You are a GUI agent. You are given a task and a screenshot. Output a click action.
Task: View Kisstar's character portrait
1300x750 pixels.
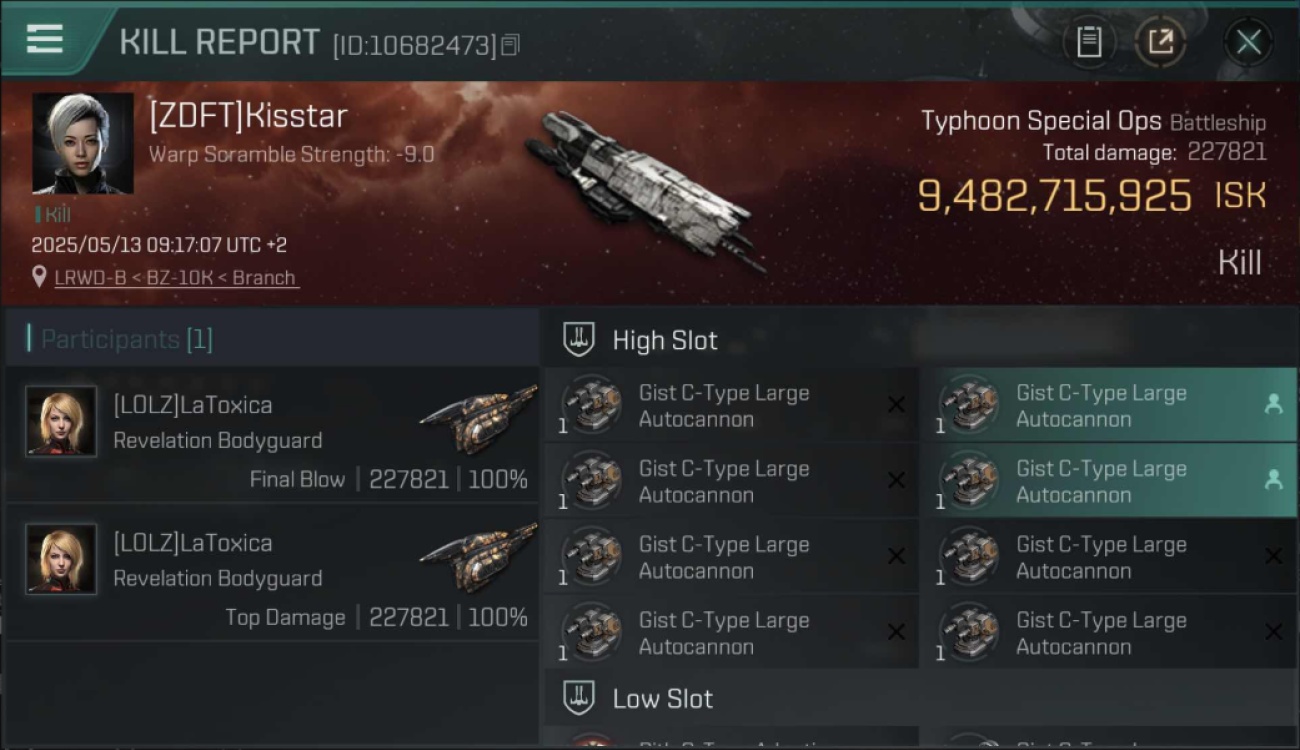83,143
